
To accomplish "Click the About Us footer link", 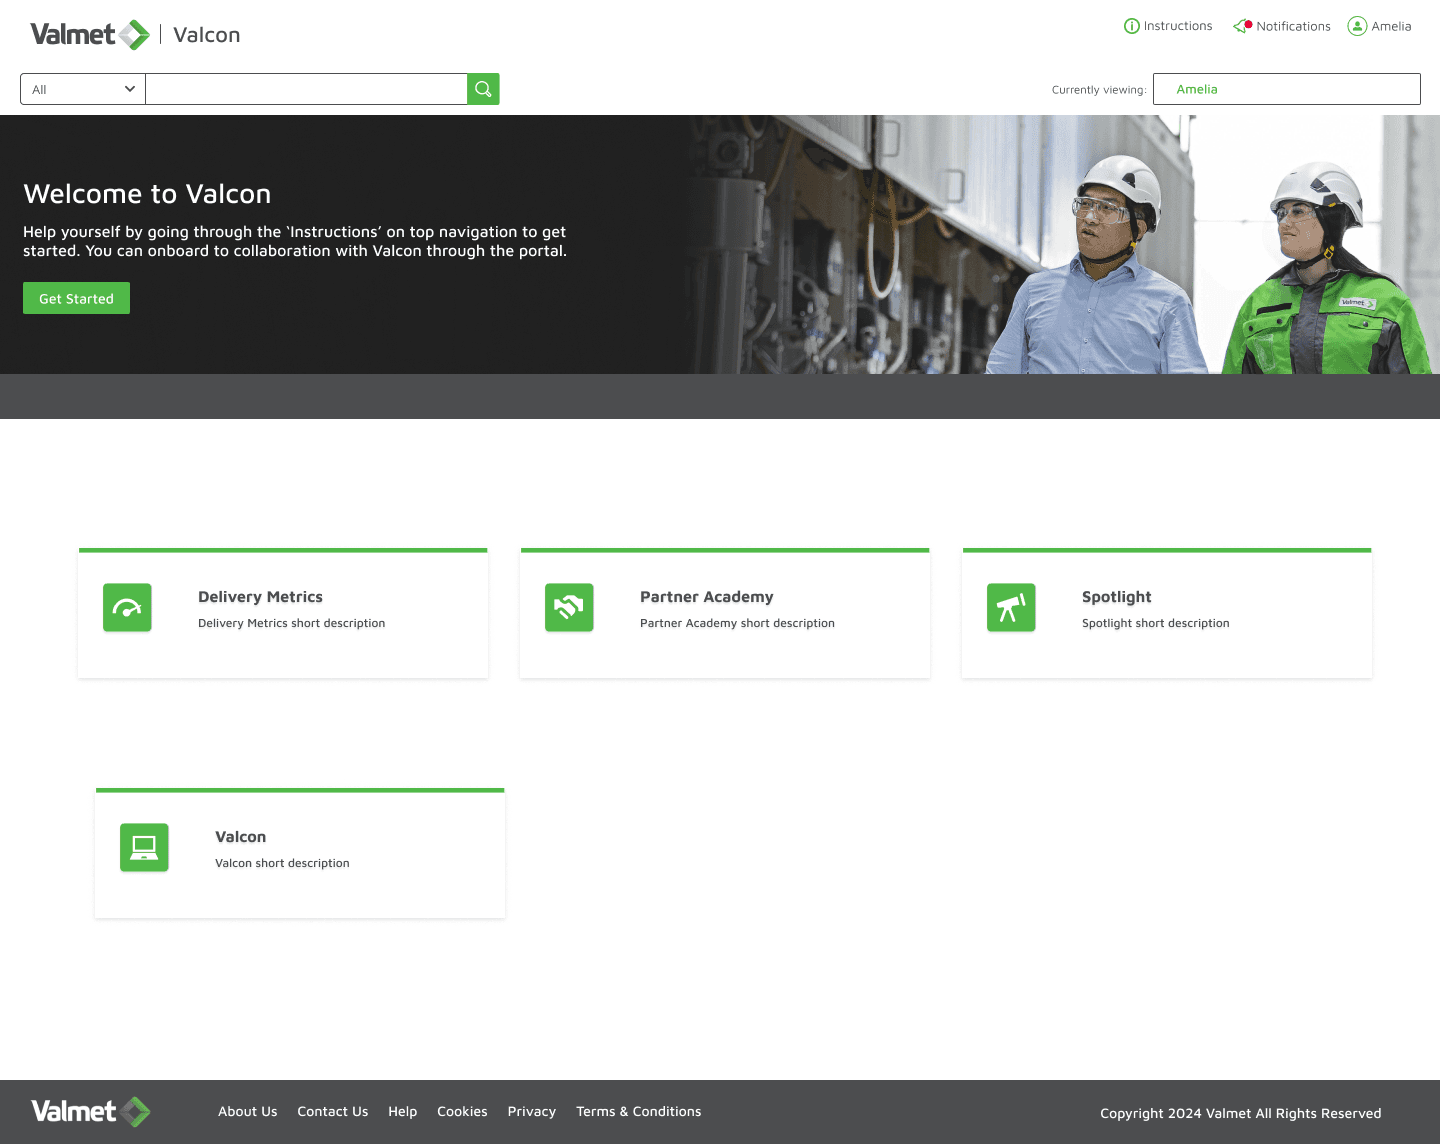I will (x=248, y=1111).
